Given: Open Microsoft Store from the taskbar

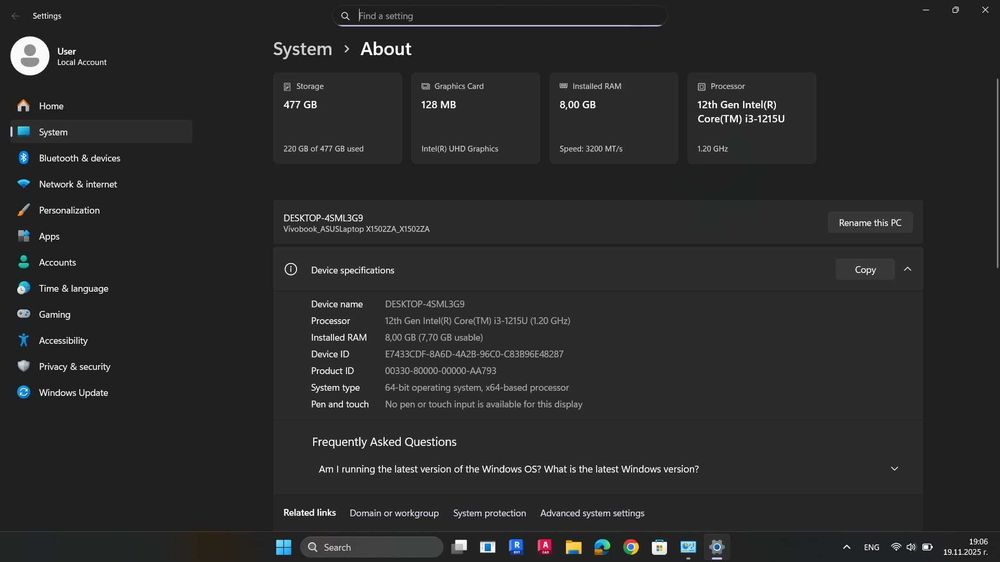Looking at the screenshot, I should [659, 547].
